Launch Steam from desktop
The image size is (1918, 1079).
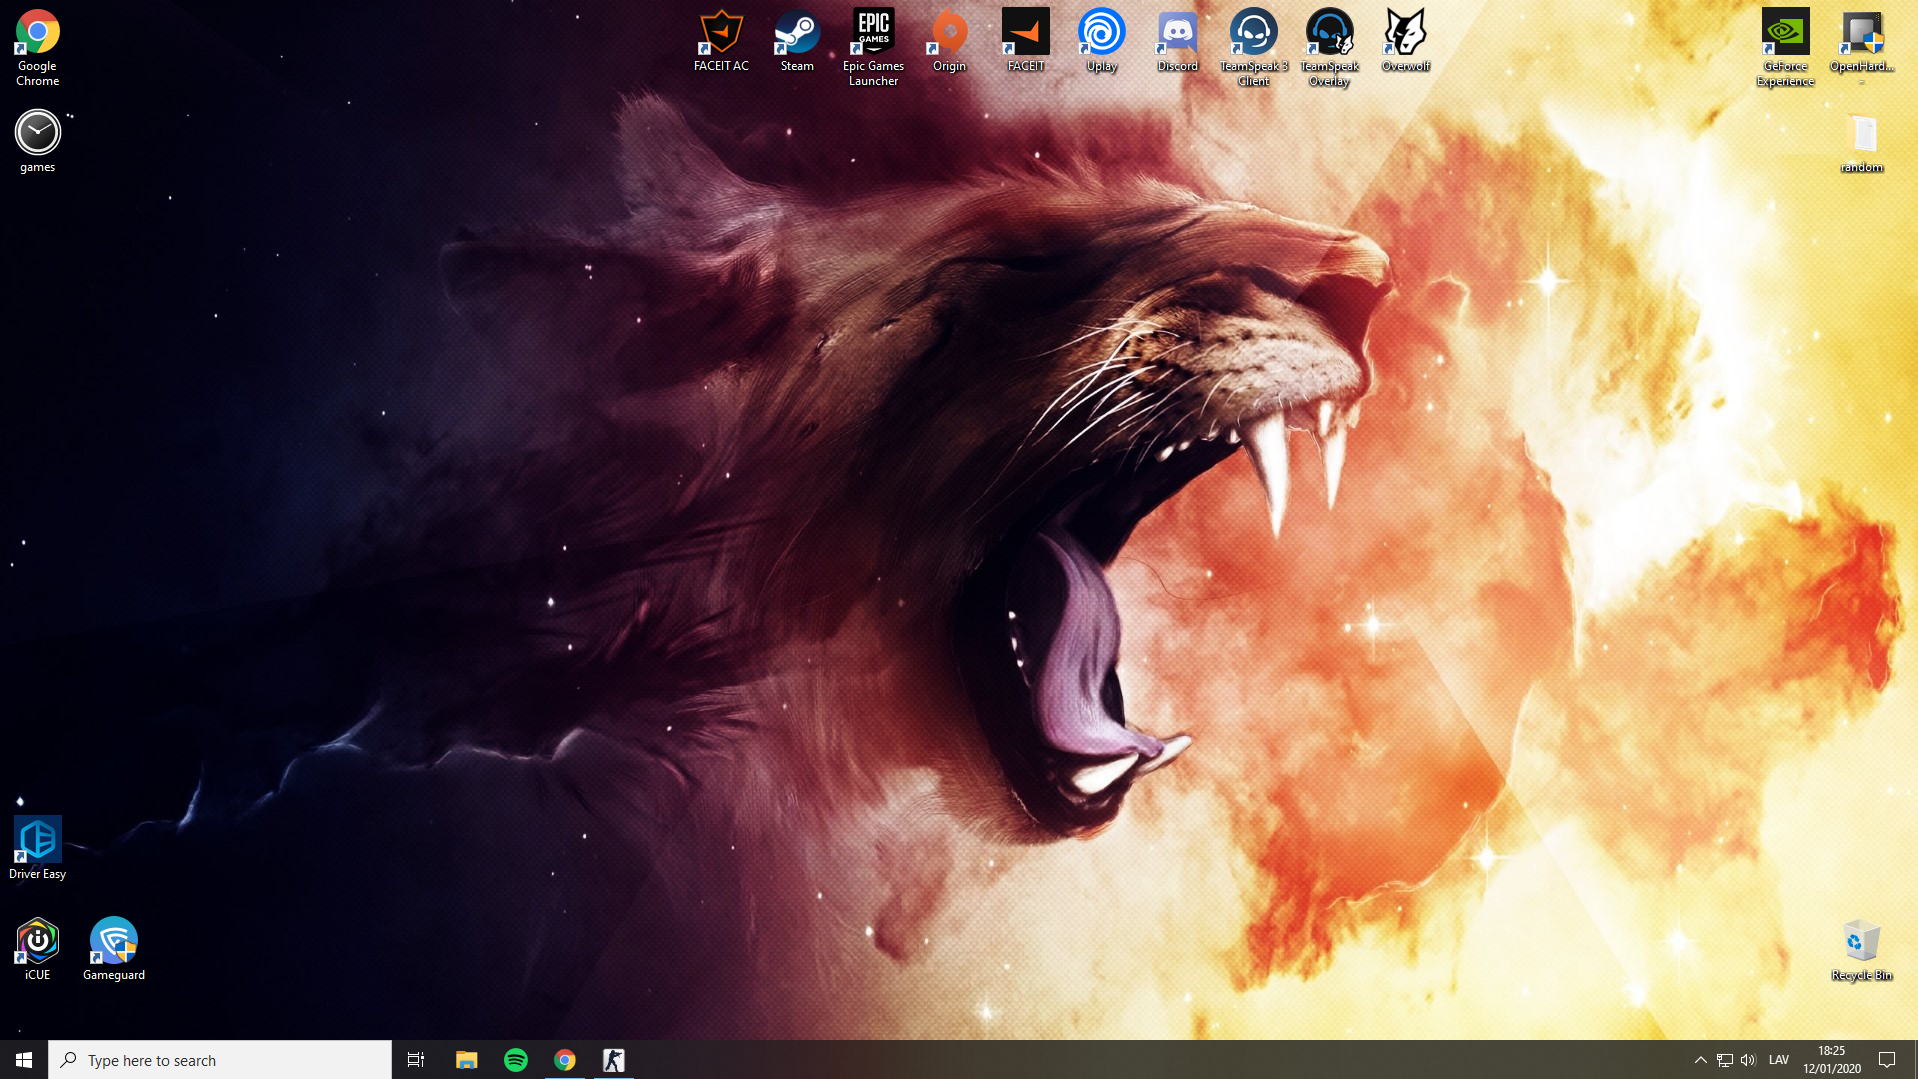(x=797, y=40)
